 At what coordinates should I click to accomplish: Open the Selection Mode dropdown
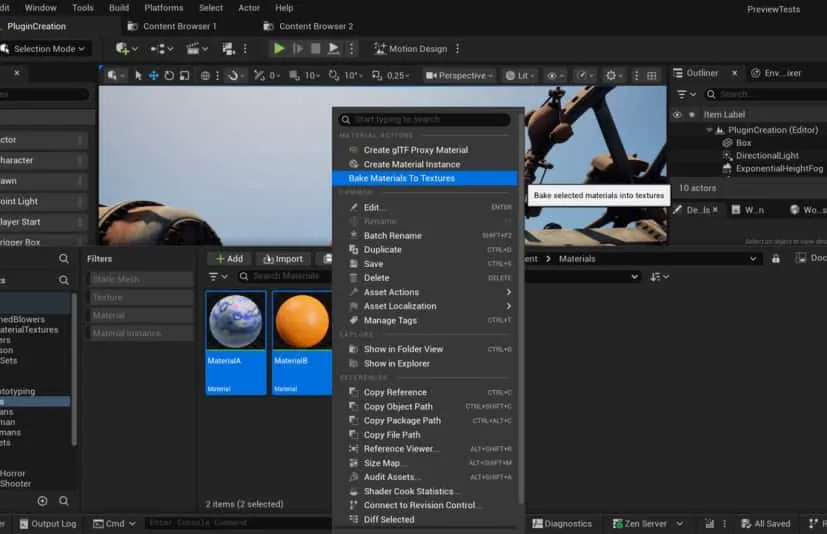[x=44, y=49]
